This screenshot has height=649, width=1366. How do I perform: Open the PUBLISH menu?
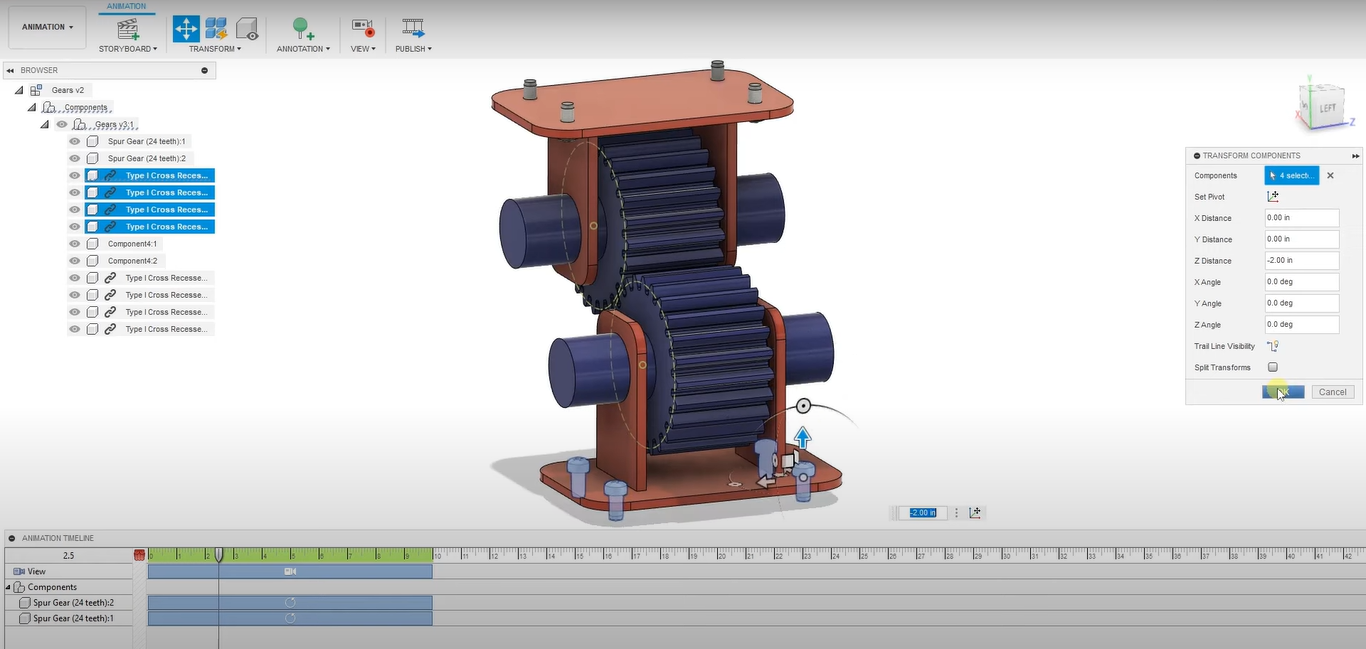click(413, 49)
